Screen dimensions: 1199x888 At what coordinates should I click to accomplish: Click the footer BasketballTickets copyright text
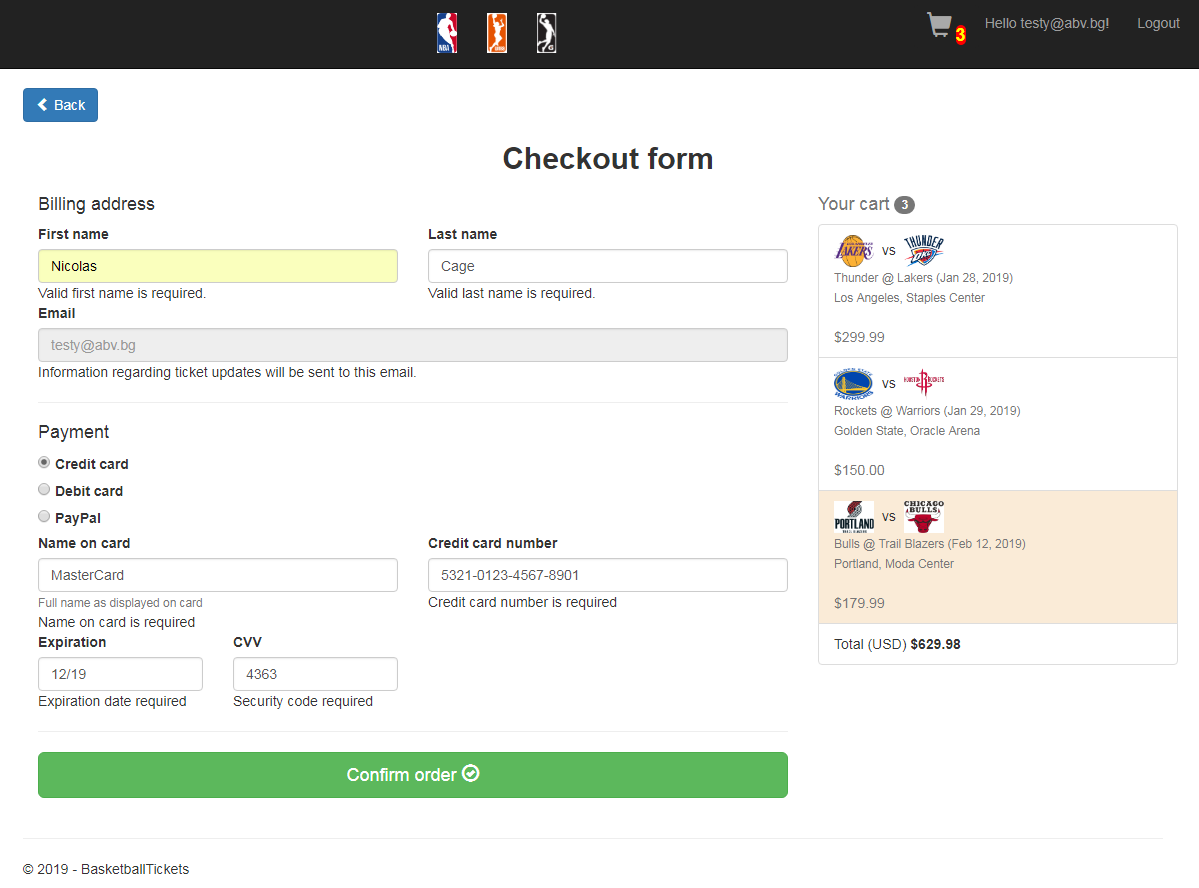(106, 869)
